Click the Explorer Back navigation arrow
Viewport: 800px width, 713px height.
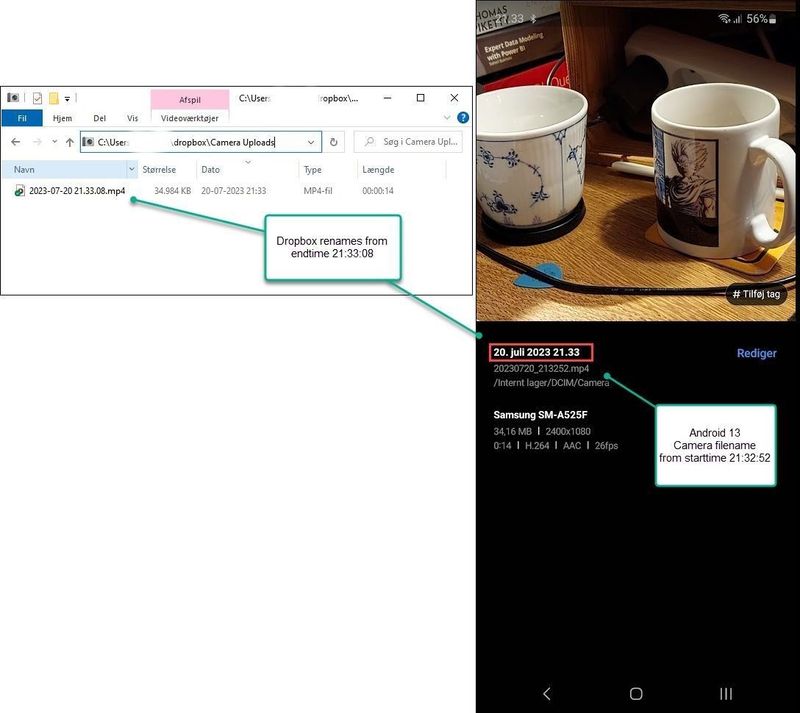[15, 142]
